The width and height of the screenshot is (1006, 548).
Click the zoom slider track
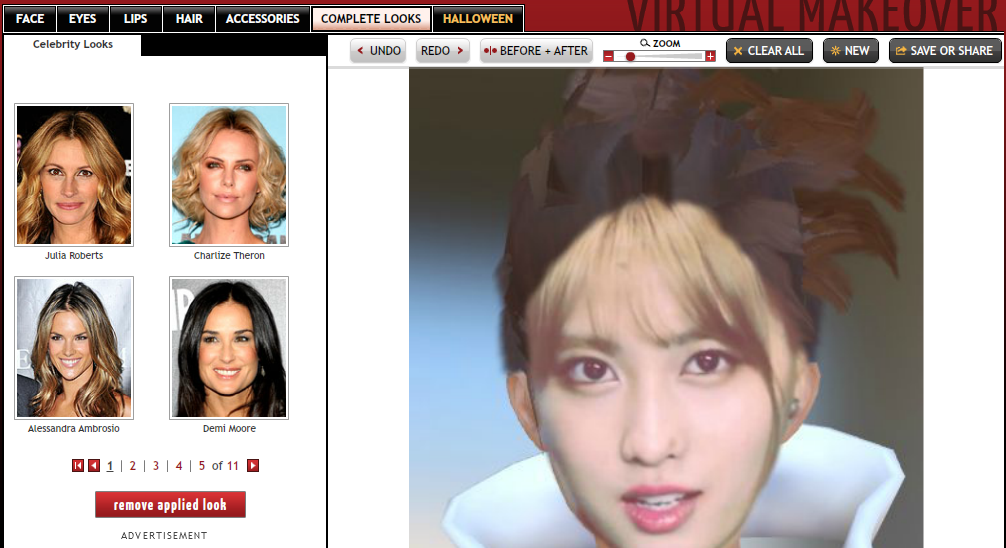pos(660,56)
